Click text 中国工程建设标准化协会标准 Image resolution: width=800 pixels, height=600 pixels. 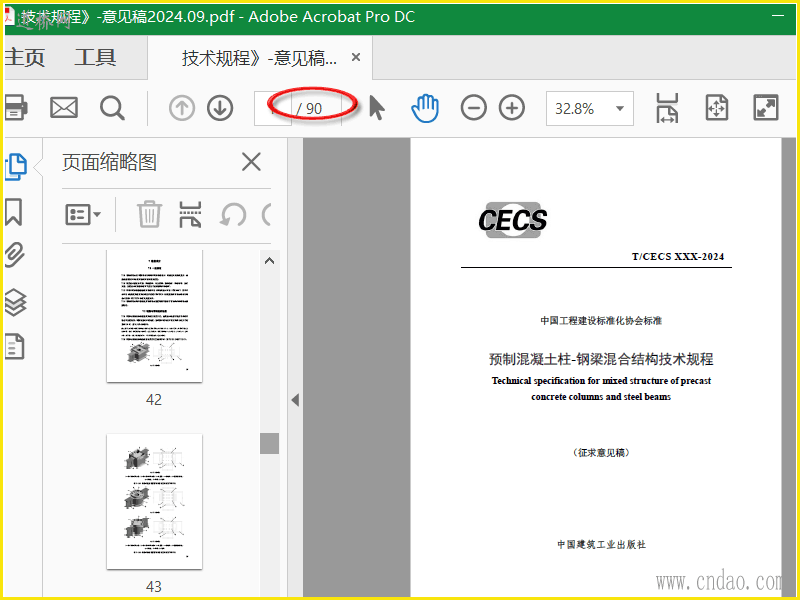(x=601, y=320)
